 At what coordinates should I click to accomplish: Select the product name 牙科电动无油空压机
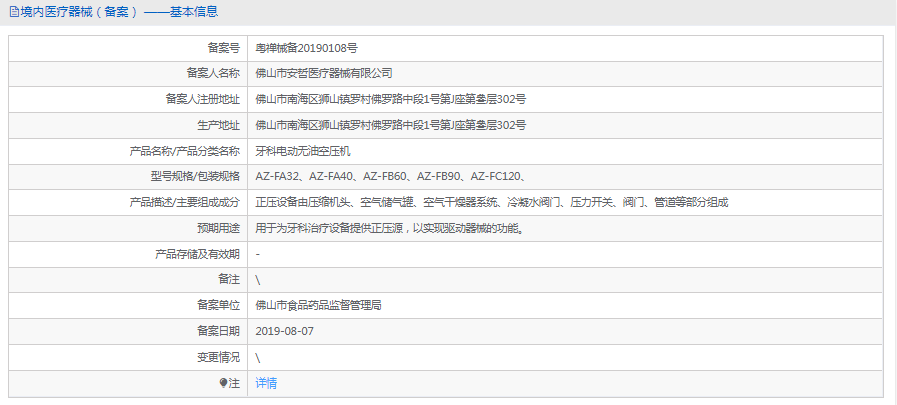coord(303,151)
